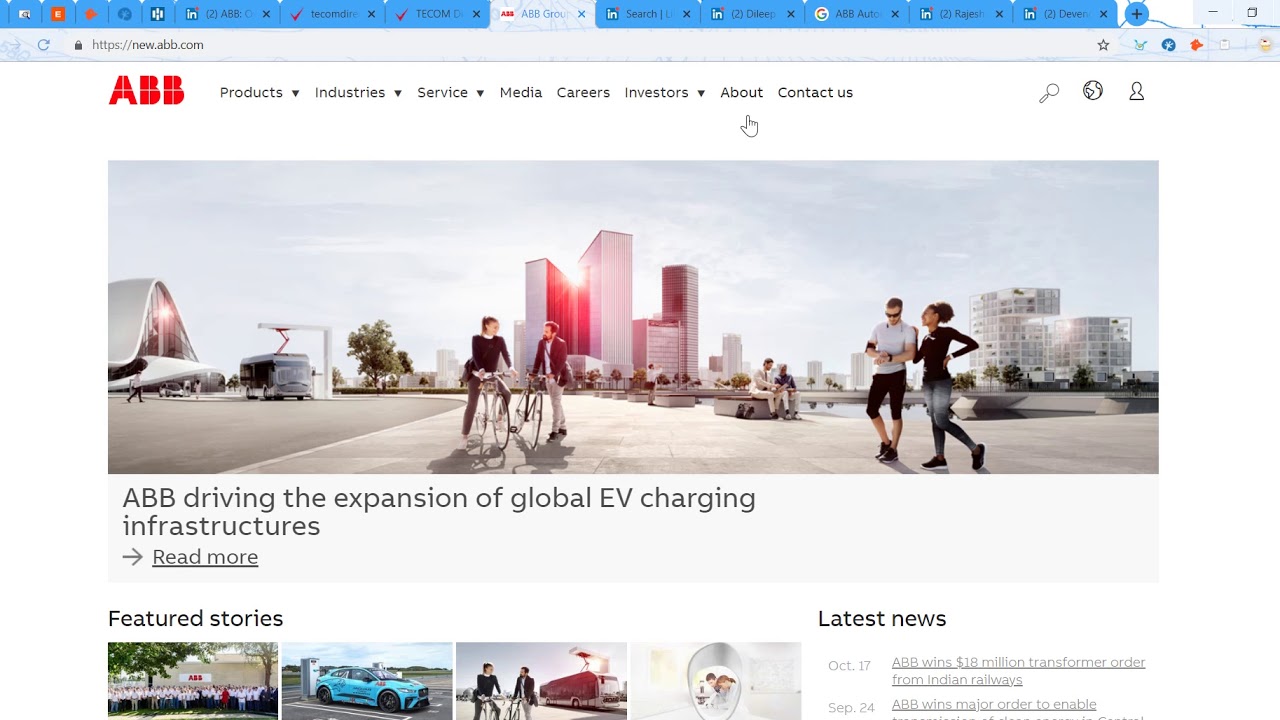Open the cyclists and red bus story
1280x720 pixels.
[541, 681]
